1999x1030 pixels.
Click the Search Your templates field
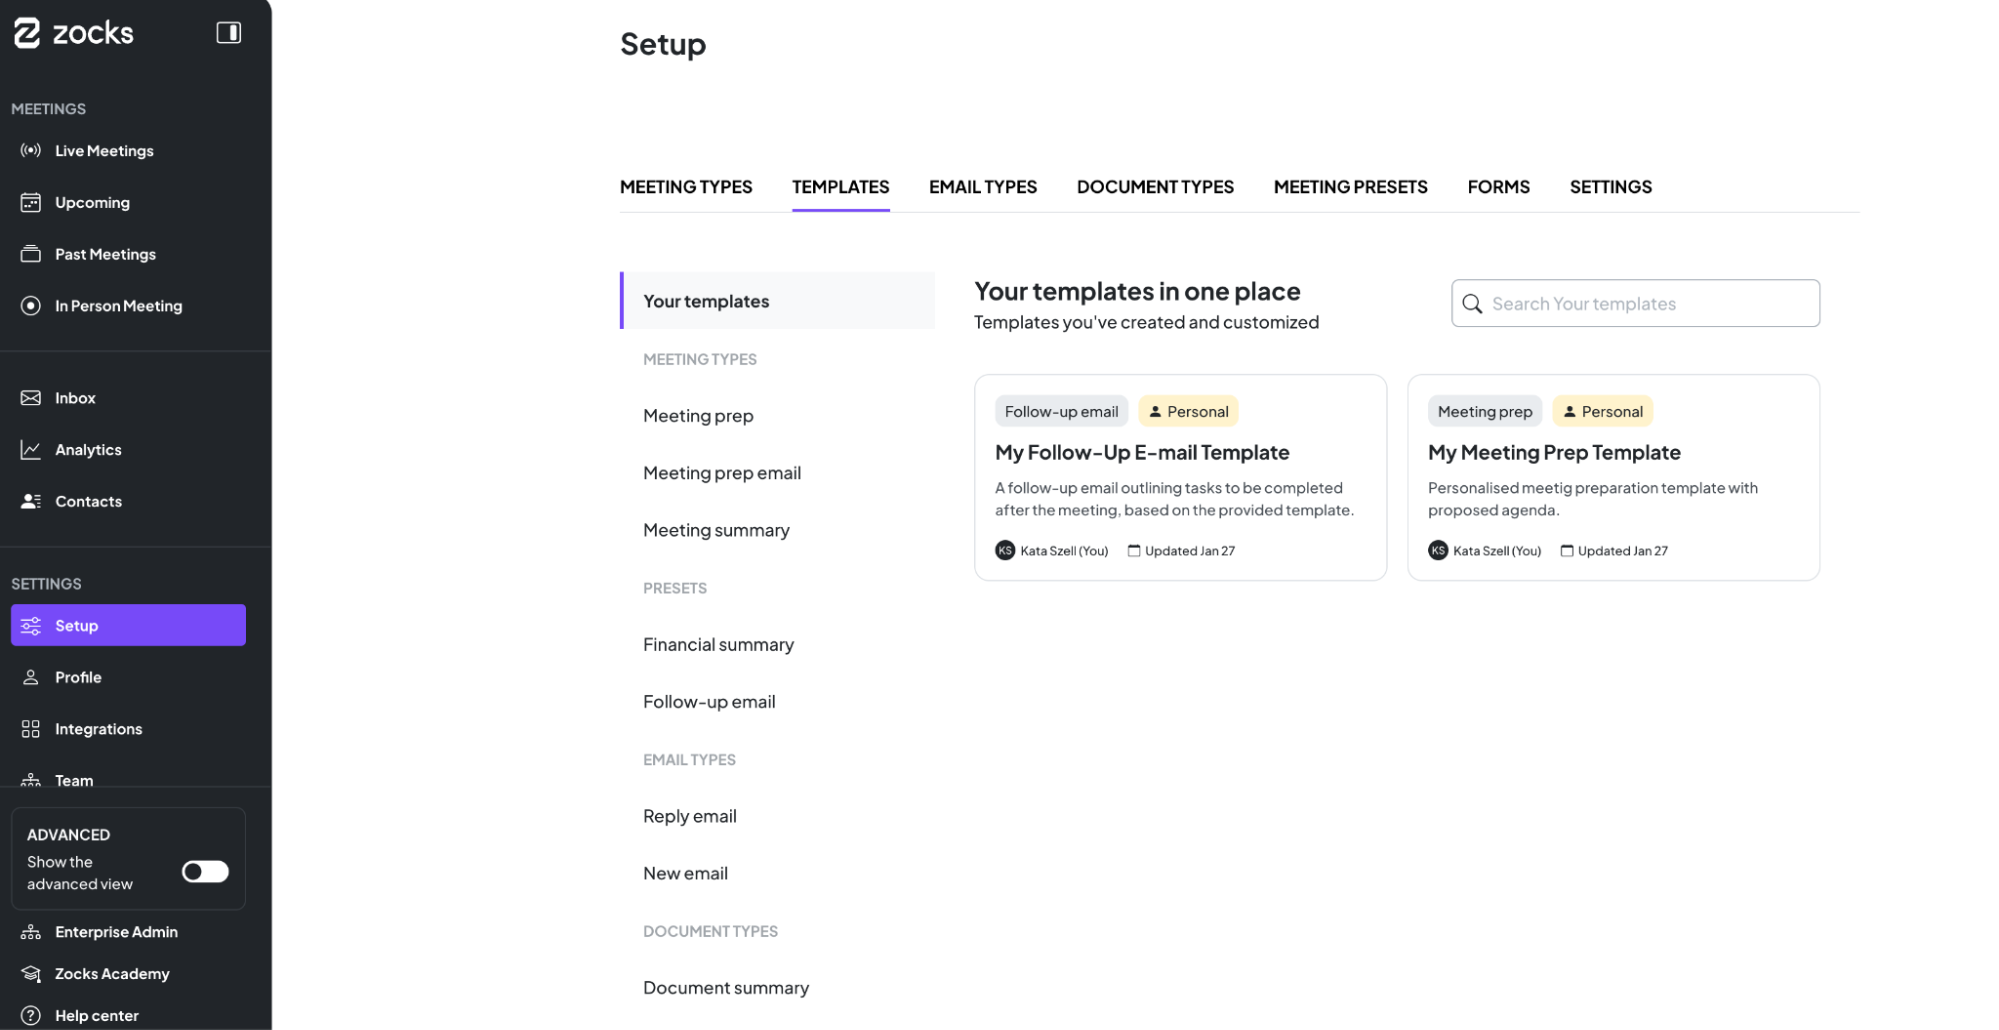(1634, 303)
